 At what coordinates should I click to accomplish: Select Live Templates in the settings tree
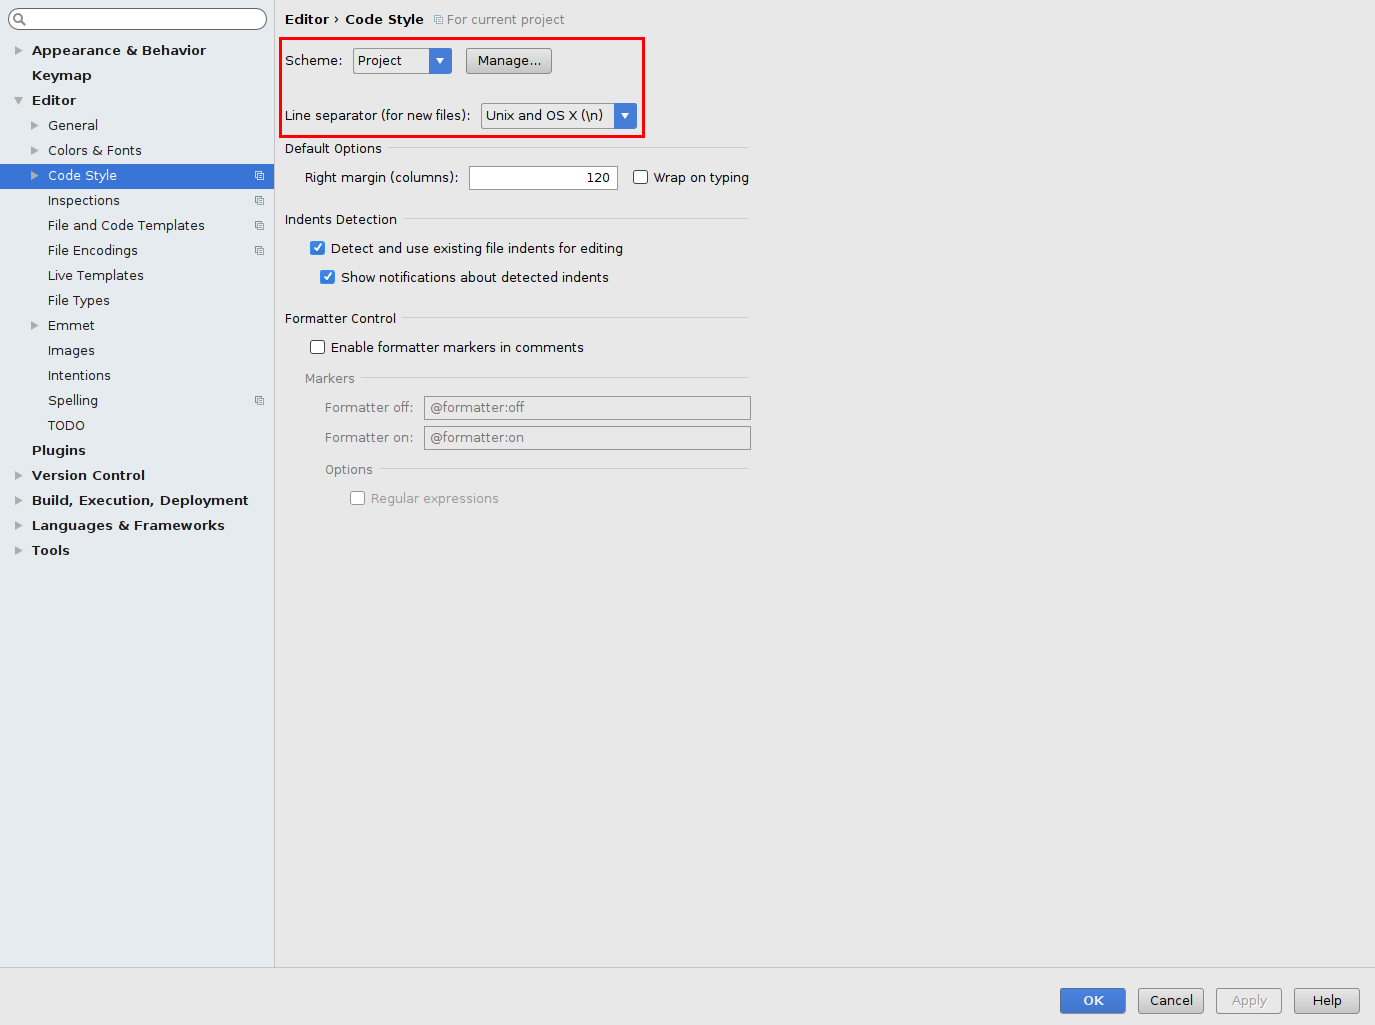coord(96,276)
